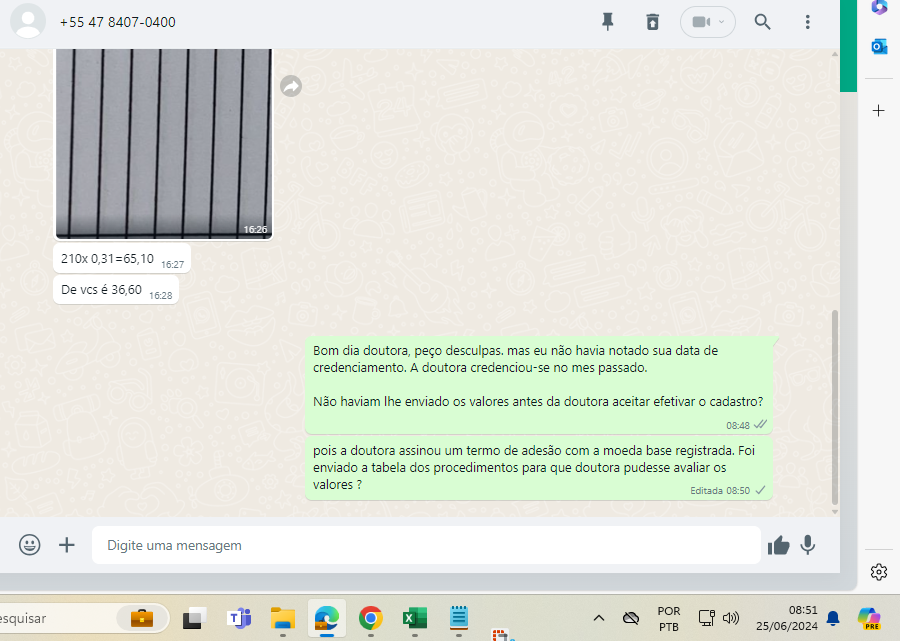Focus the "Digite uma mensagem" input field
Viewport: 900px width, 641px height.
(x=426, y=545)
